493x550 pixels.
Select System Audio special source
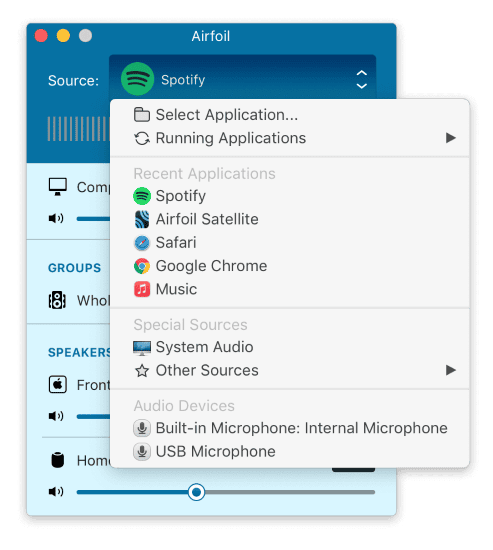290,347
